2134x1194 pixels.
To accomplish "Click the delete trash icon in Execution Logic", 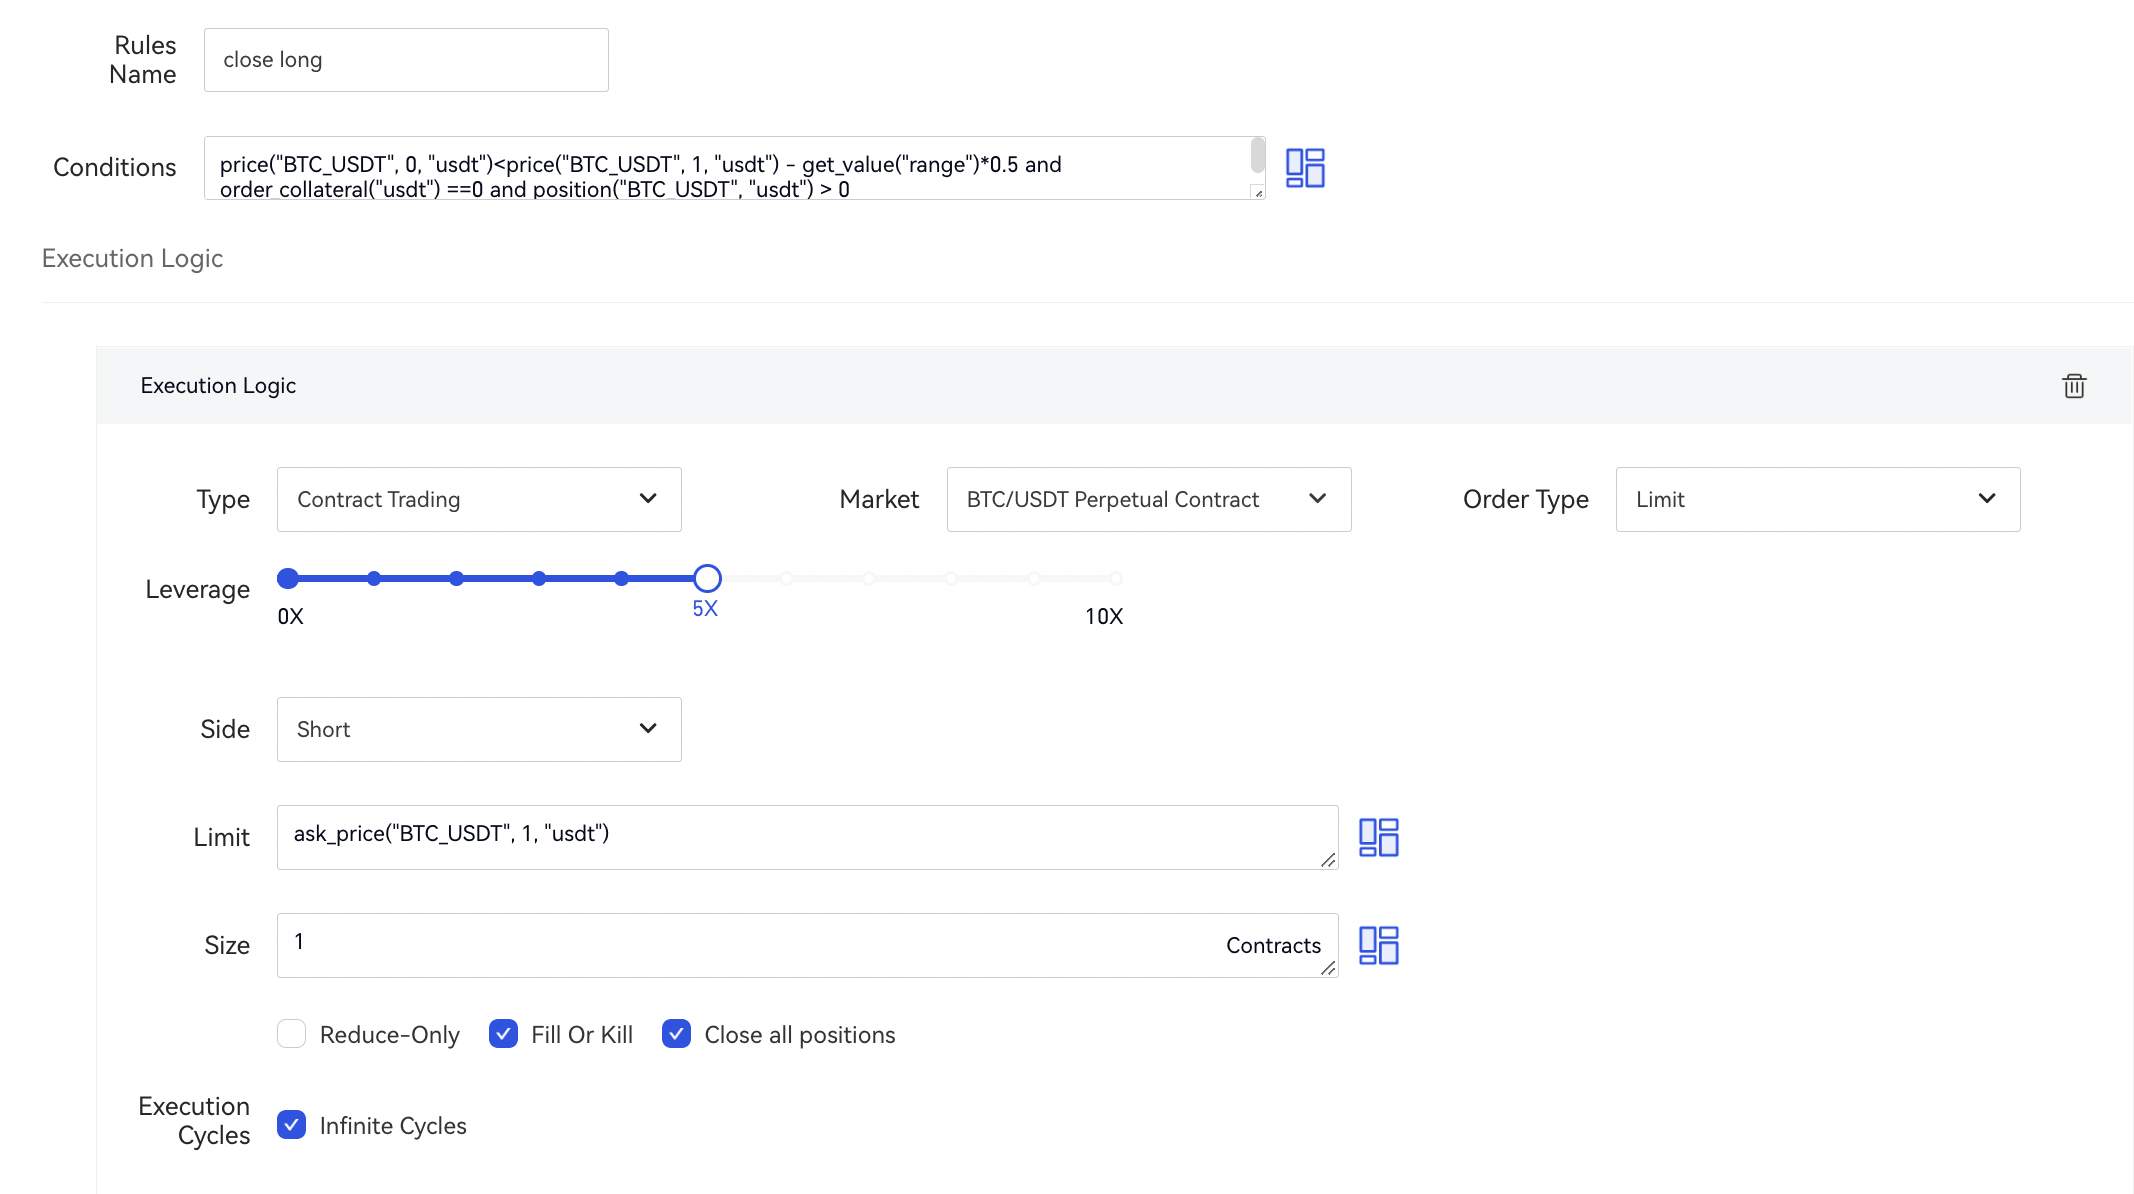I will click(2074, 386).
